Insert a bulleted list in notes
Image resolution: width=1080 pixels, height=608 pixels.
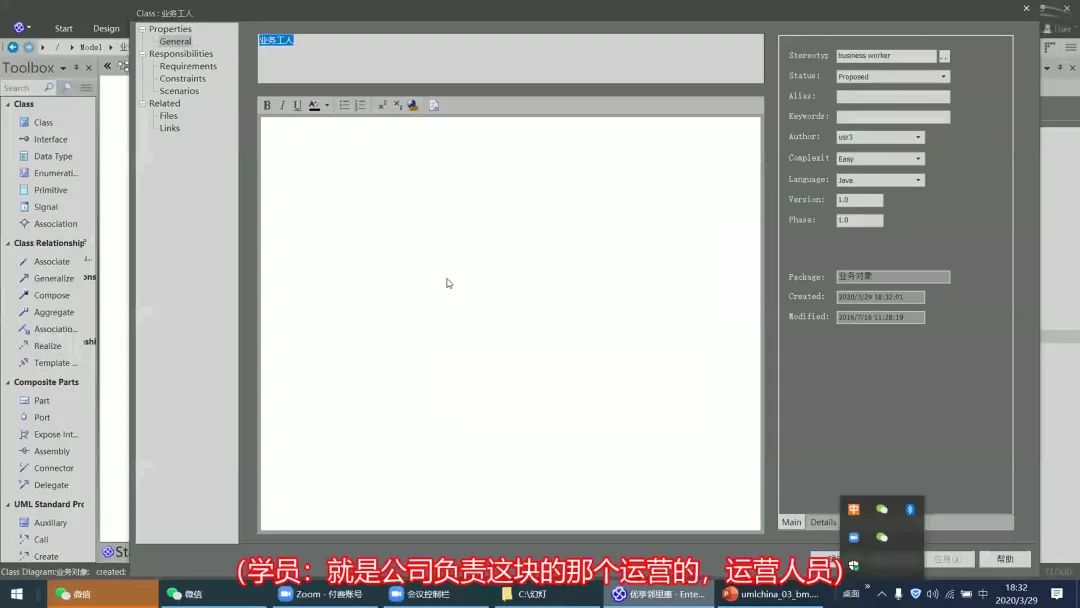tap(344, 105)
